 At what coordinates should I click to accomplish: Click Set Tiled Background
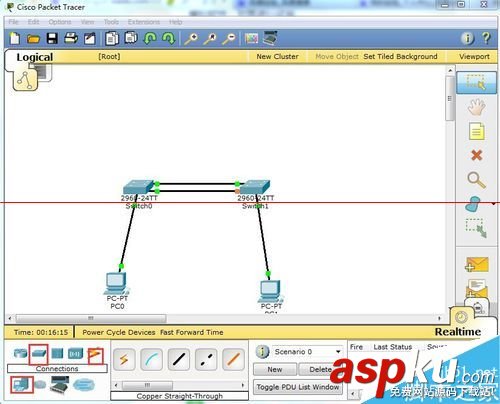[x=400, y=57]
